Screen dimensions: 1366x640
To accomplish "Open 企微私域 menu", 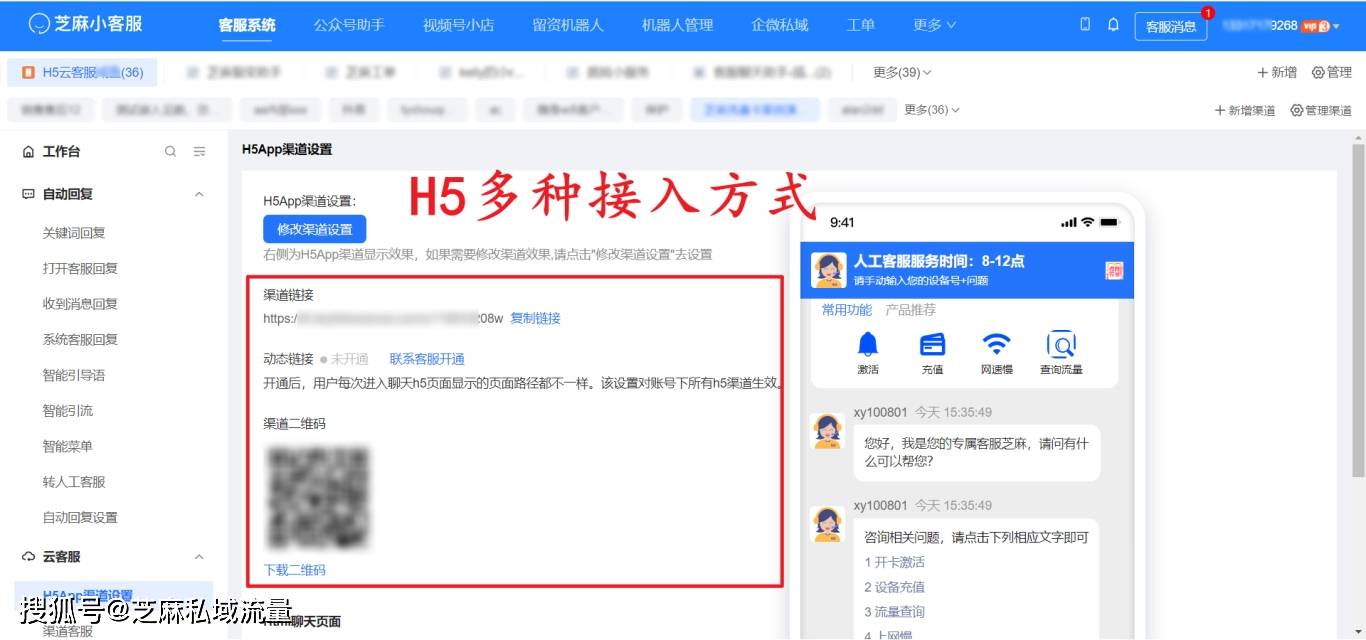I will tap(780, 25).
